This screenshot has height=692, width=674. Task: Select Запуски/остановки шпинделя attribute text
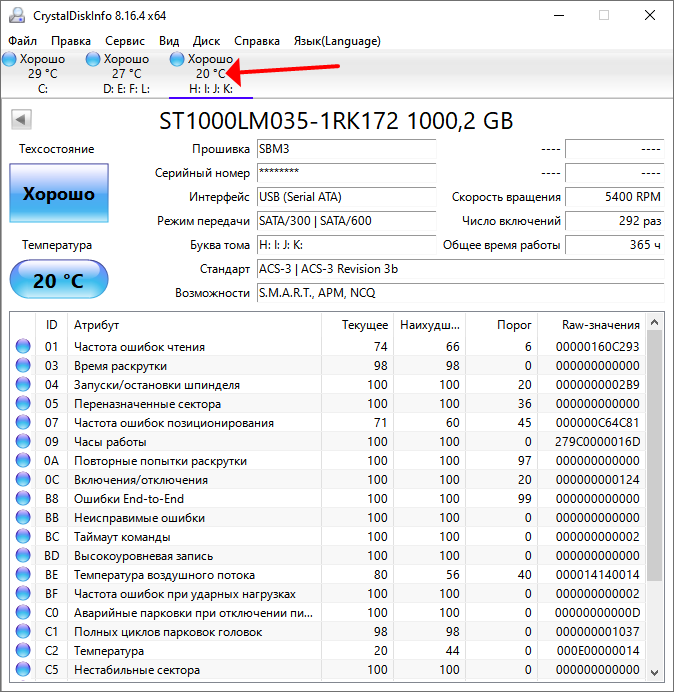[157, 385]
